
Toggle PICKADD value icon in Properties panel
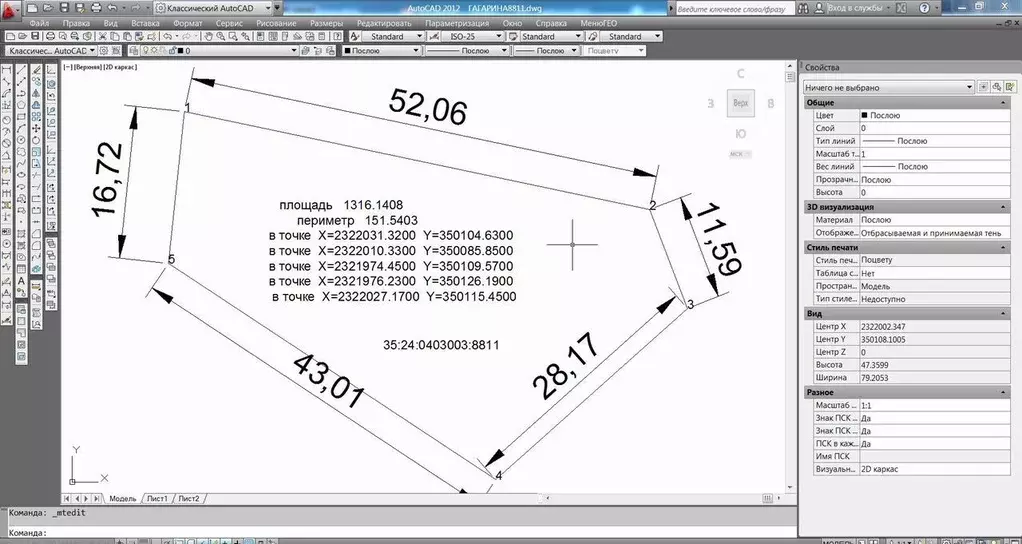tap(984, 87)
